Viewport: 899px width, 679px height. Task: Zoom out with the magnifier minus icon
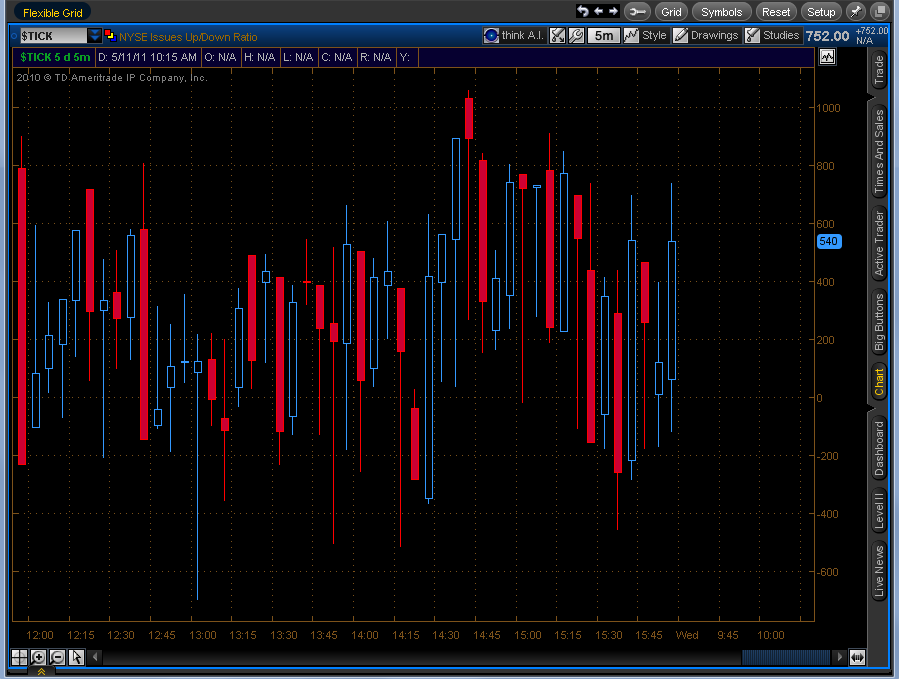(x=57, y=657)
